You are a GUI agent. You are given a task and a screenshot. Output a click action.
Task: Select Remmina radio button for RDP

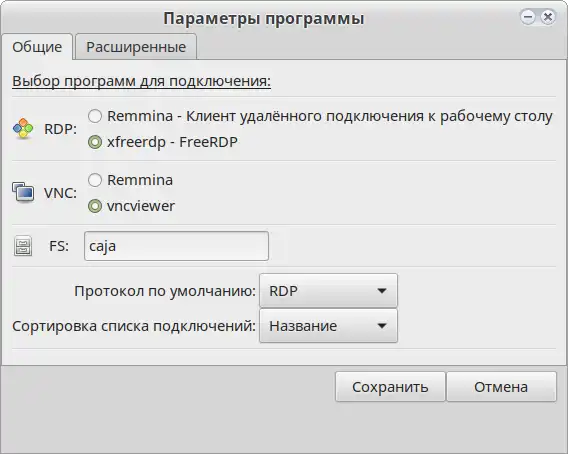coord(95,116)
